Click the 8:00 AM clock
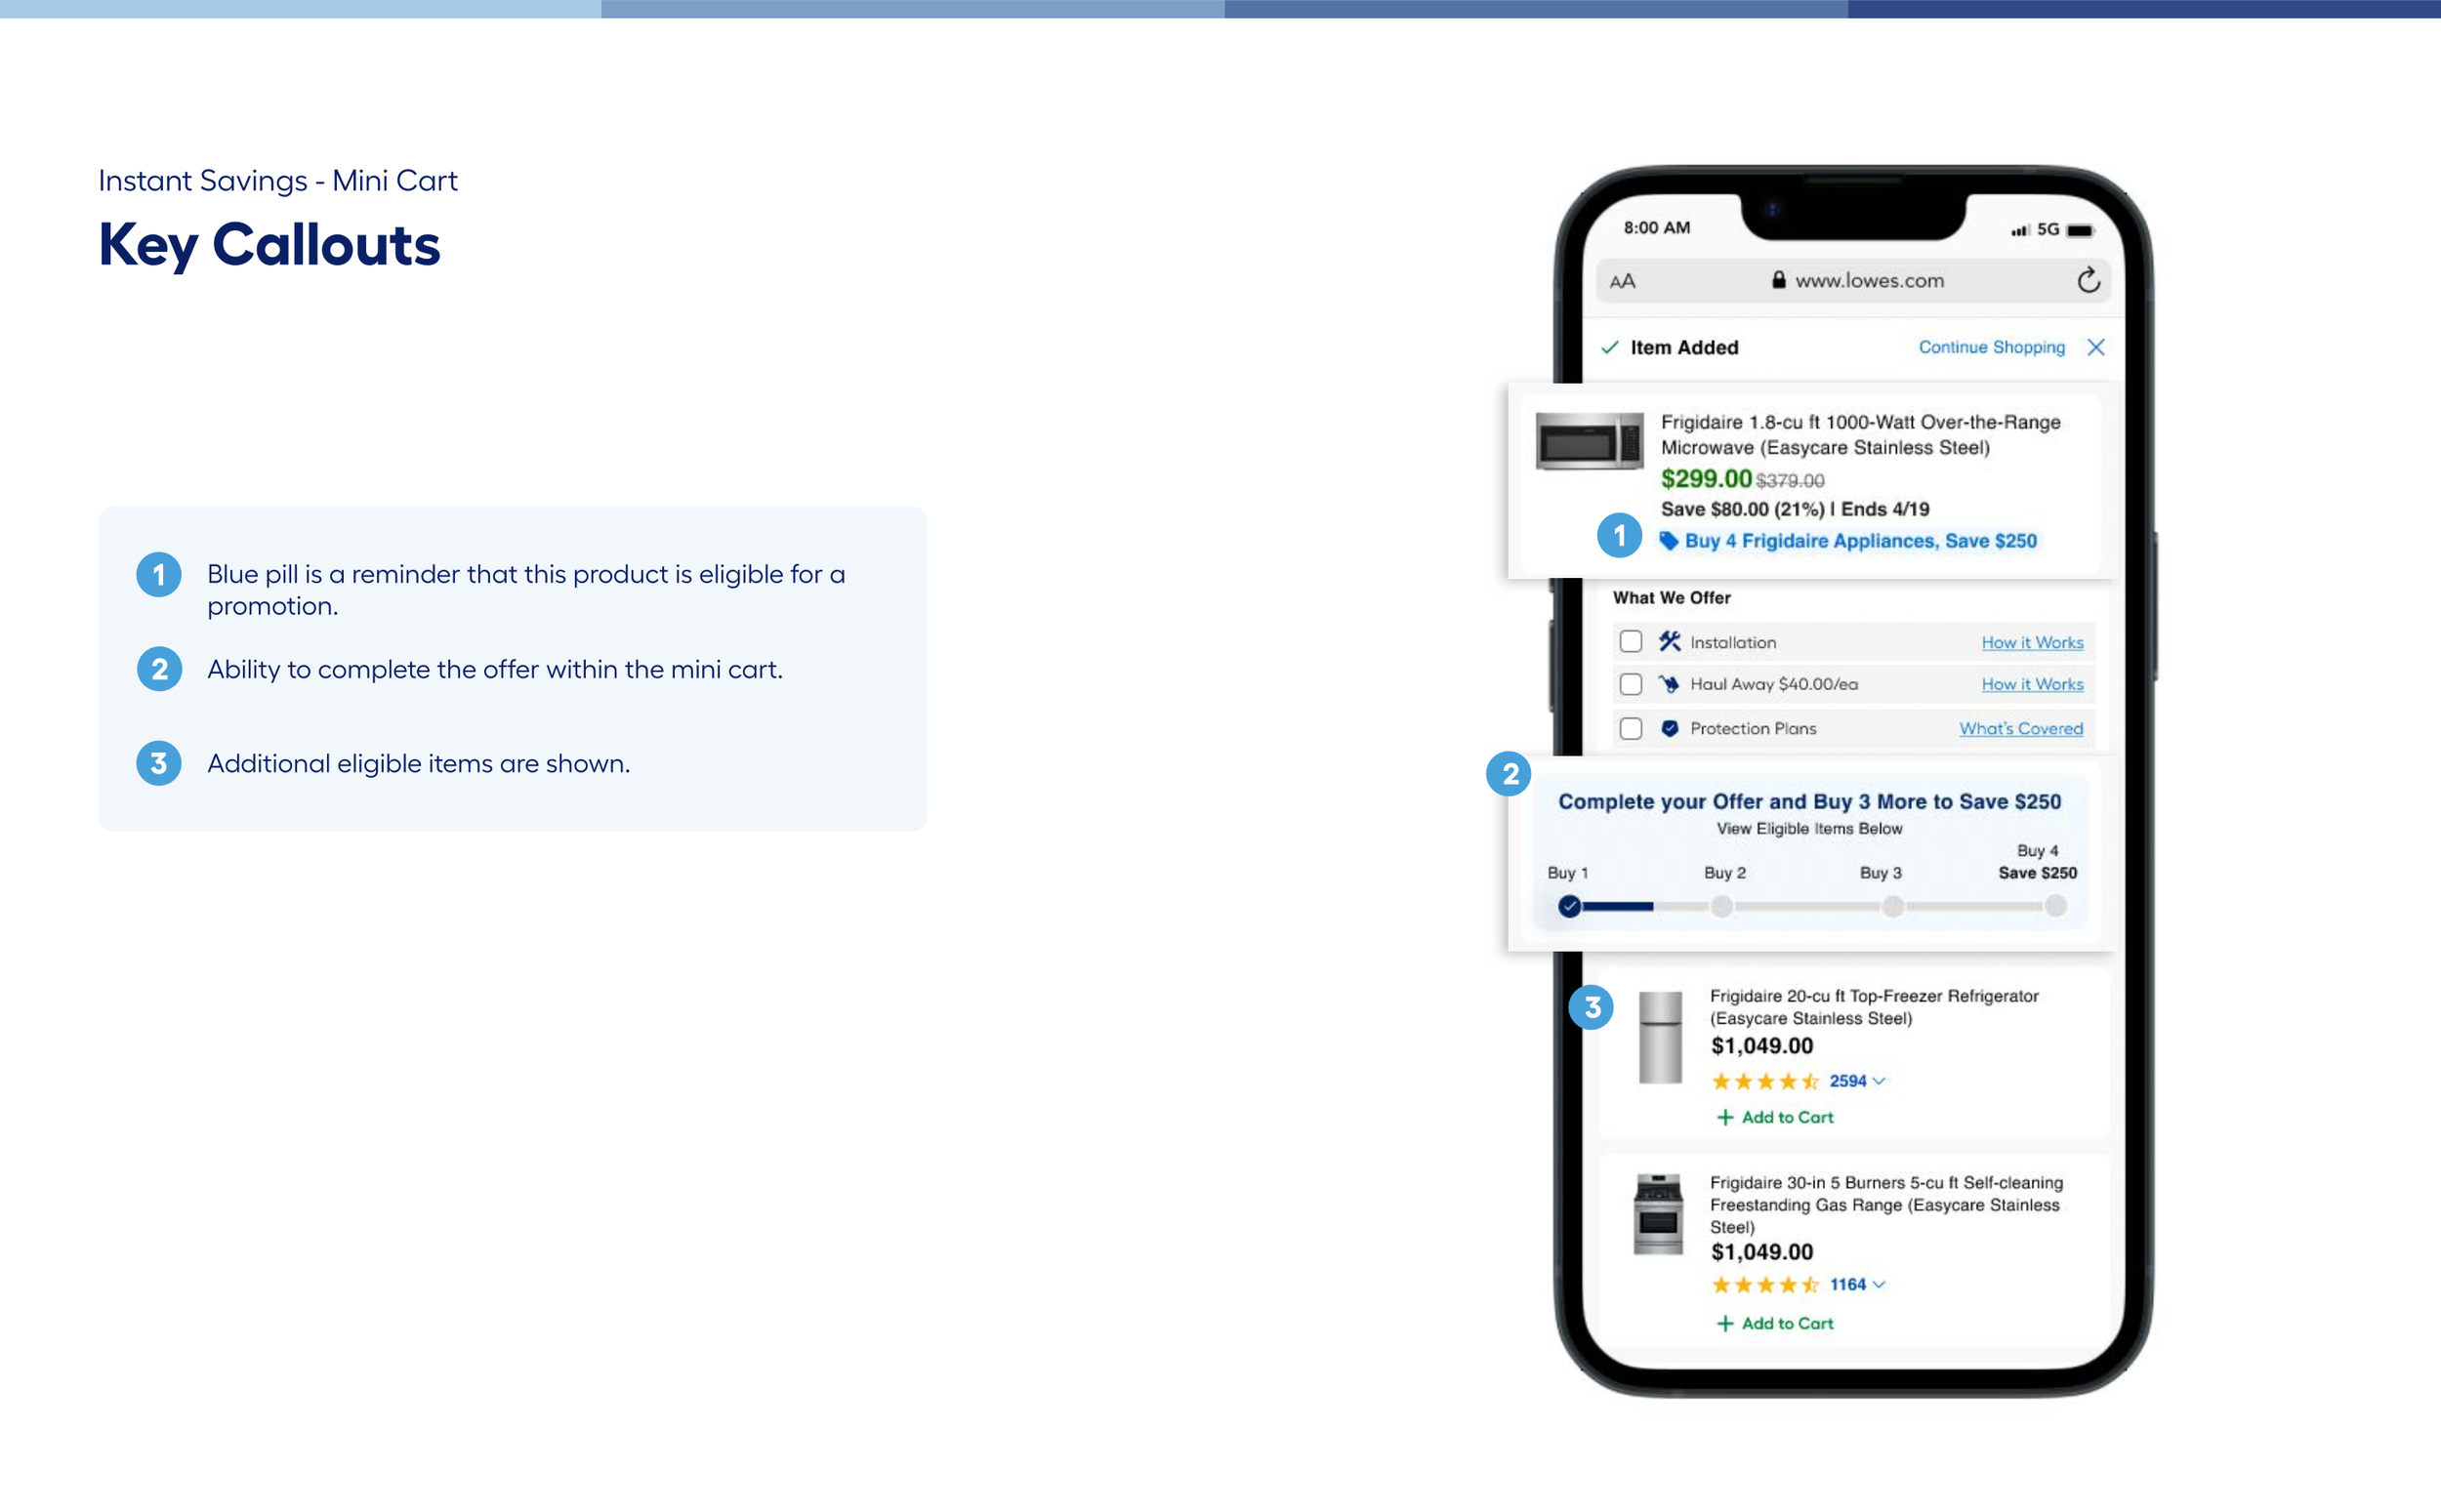Image resolution: width=2441 pixels, height=1512 pixels. pyautogui.click(x=1657, y=228)
